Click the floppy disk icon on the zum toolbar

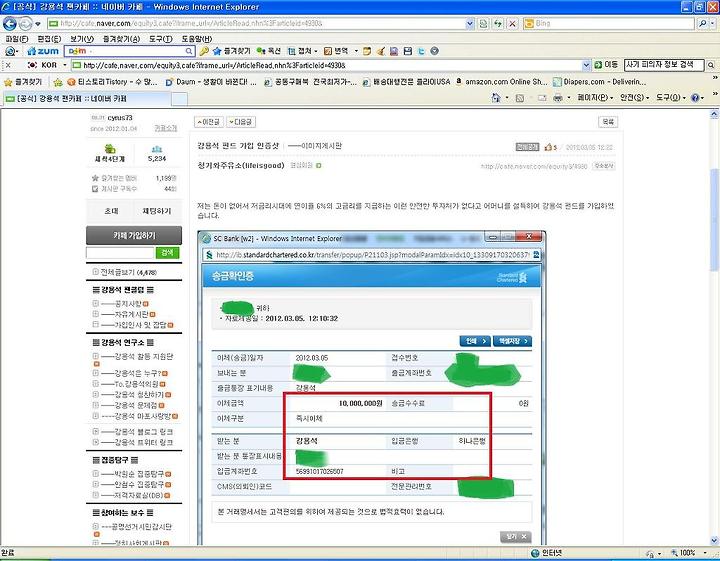(x=407, y=51)
